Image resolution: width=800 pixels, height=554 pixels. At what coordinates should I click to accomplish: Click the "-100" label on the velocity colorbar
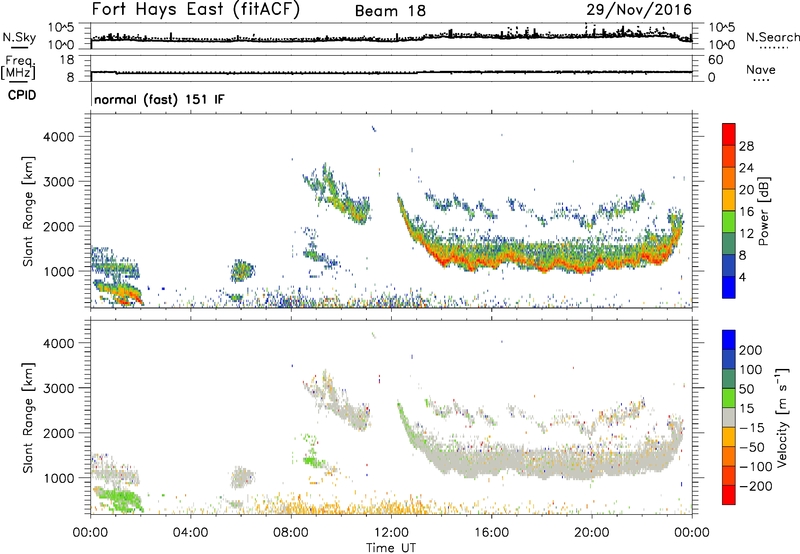tap(756, 467)
